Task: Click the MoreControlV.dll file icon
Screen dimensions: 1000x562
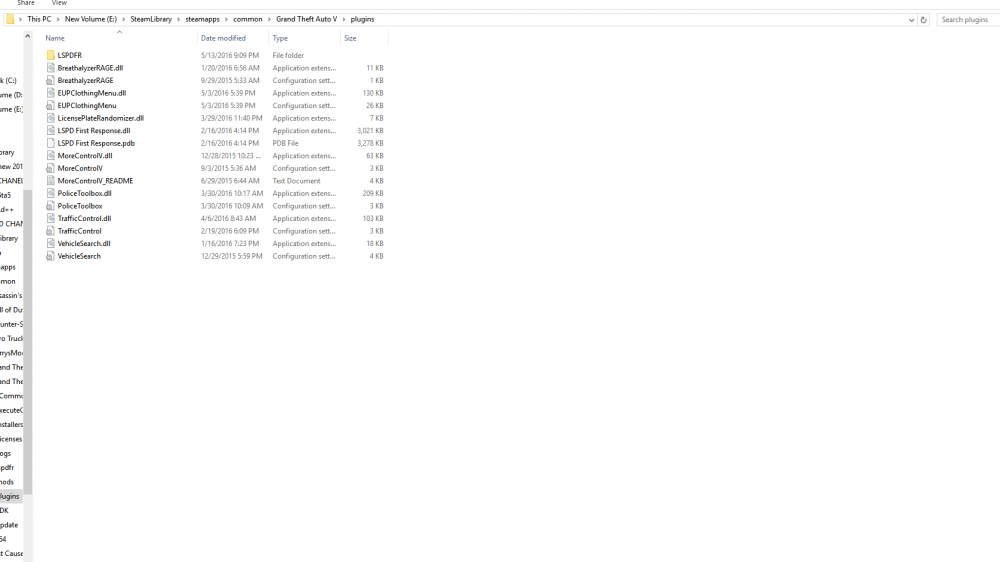Action: tap(50, 156)
